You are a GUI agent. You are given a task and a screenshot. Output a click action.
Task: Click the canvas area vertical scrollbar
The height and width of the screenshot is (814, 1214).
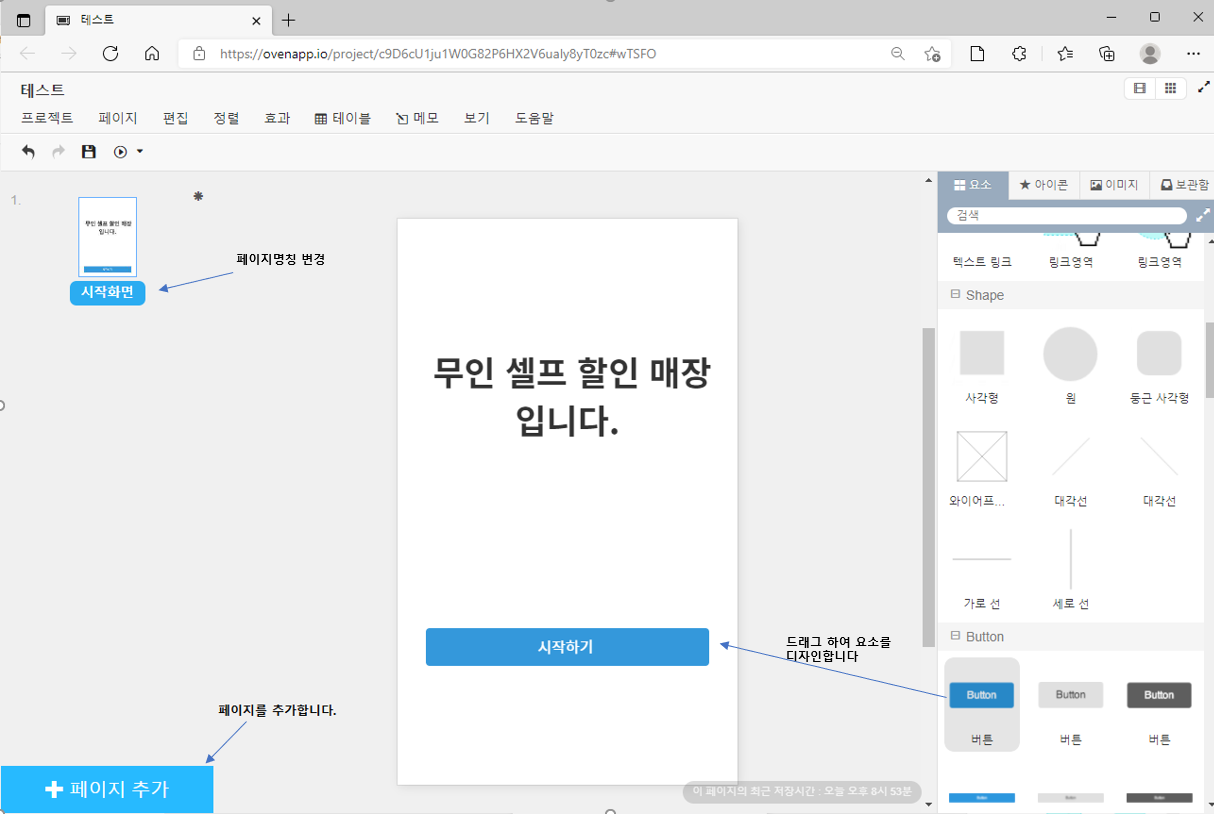pos(928,490)
